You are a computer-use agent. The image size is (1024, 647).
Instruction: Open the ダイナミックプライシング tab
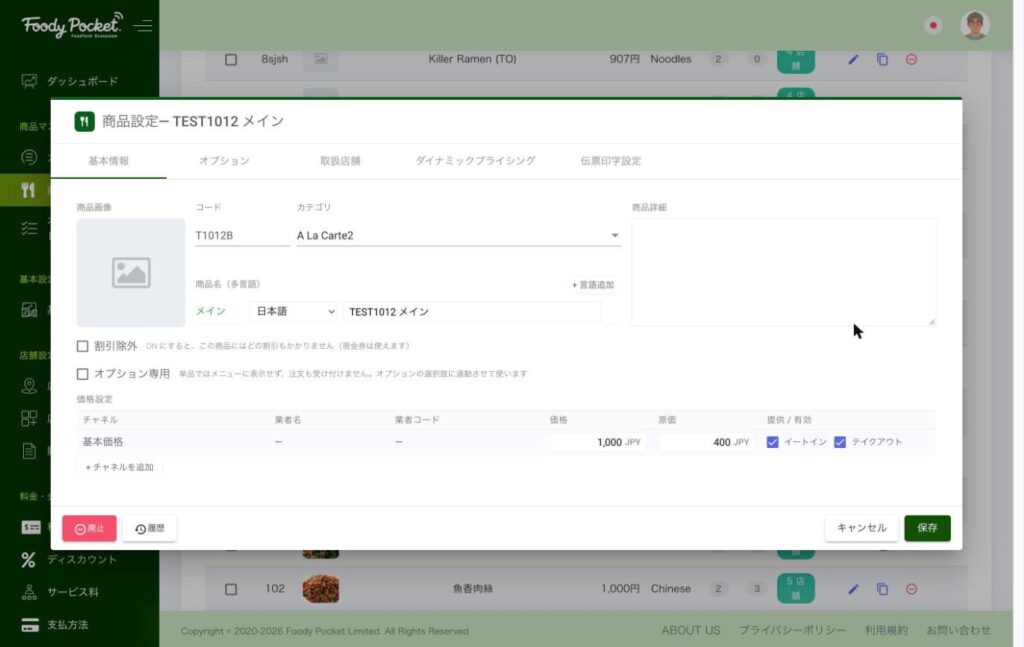(475, 161)
